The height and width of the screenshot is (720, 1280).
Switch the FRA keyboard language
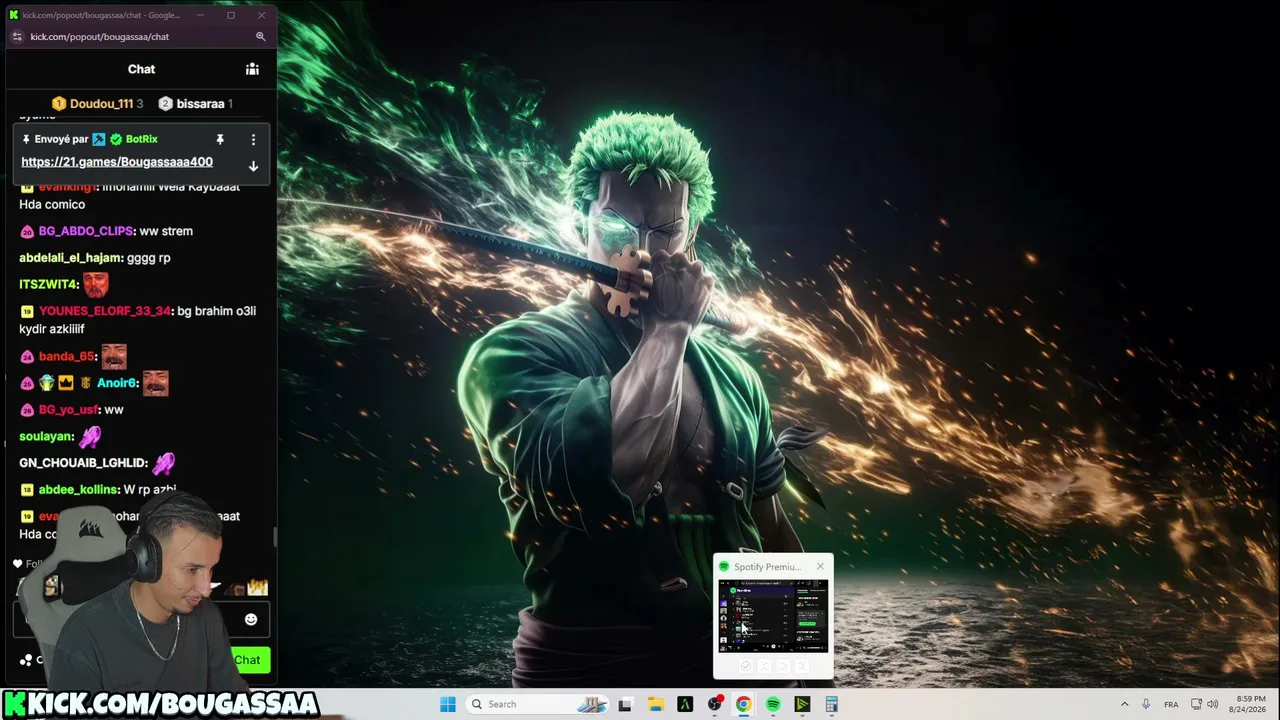click(1171, 704)
